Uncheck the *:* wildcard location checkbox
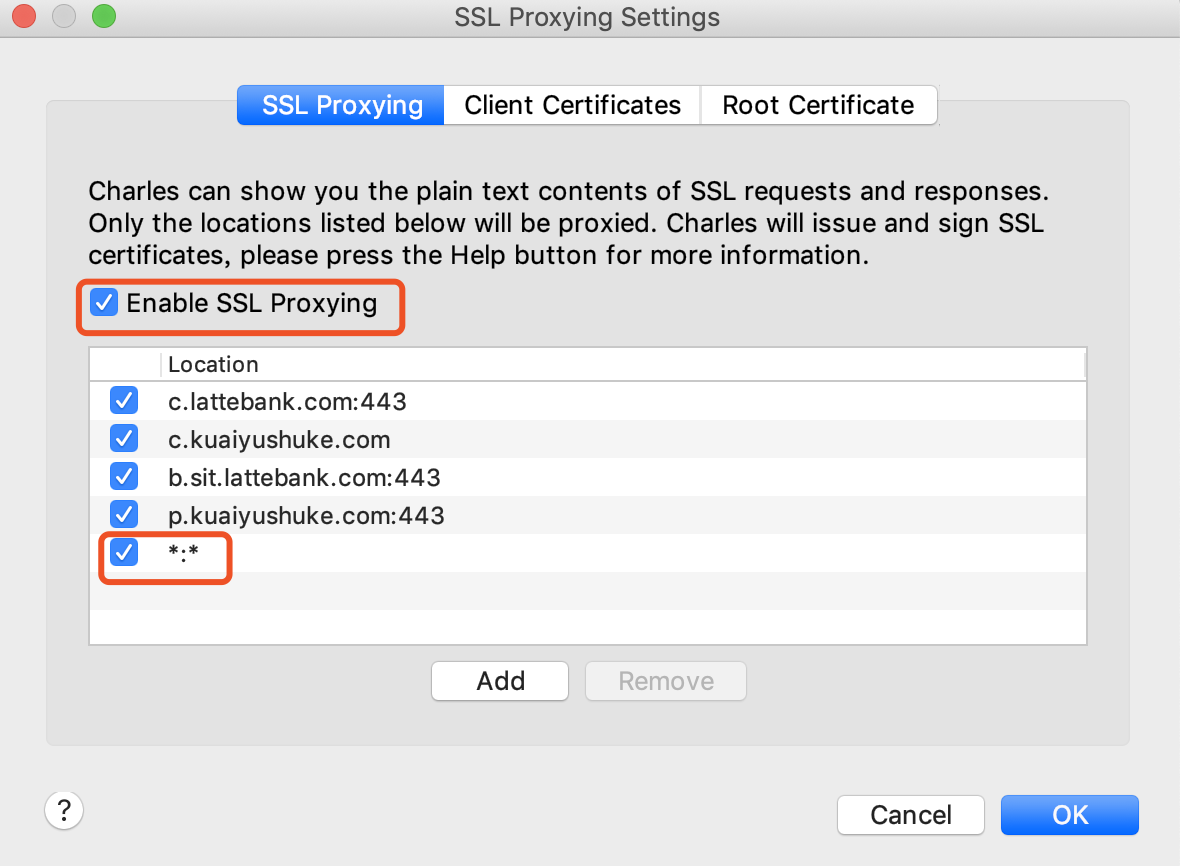This screenshot has height=866, width=1180. [x=124, y=551]
